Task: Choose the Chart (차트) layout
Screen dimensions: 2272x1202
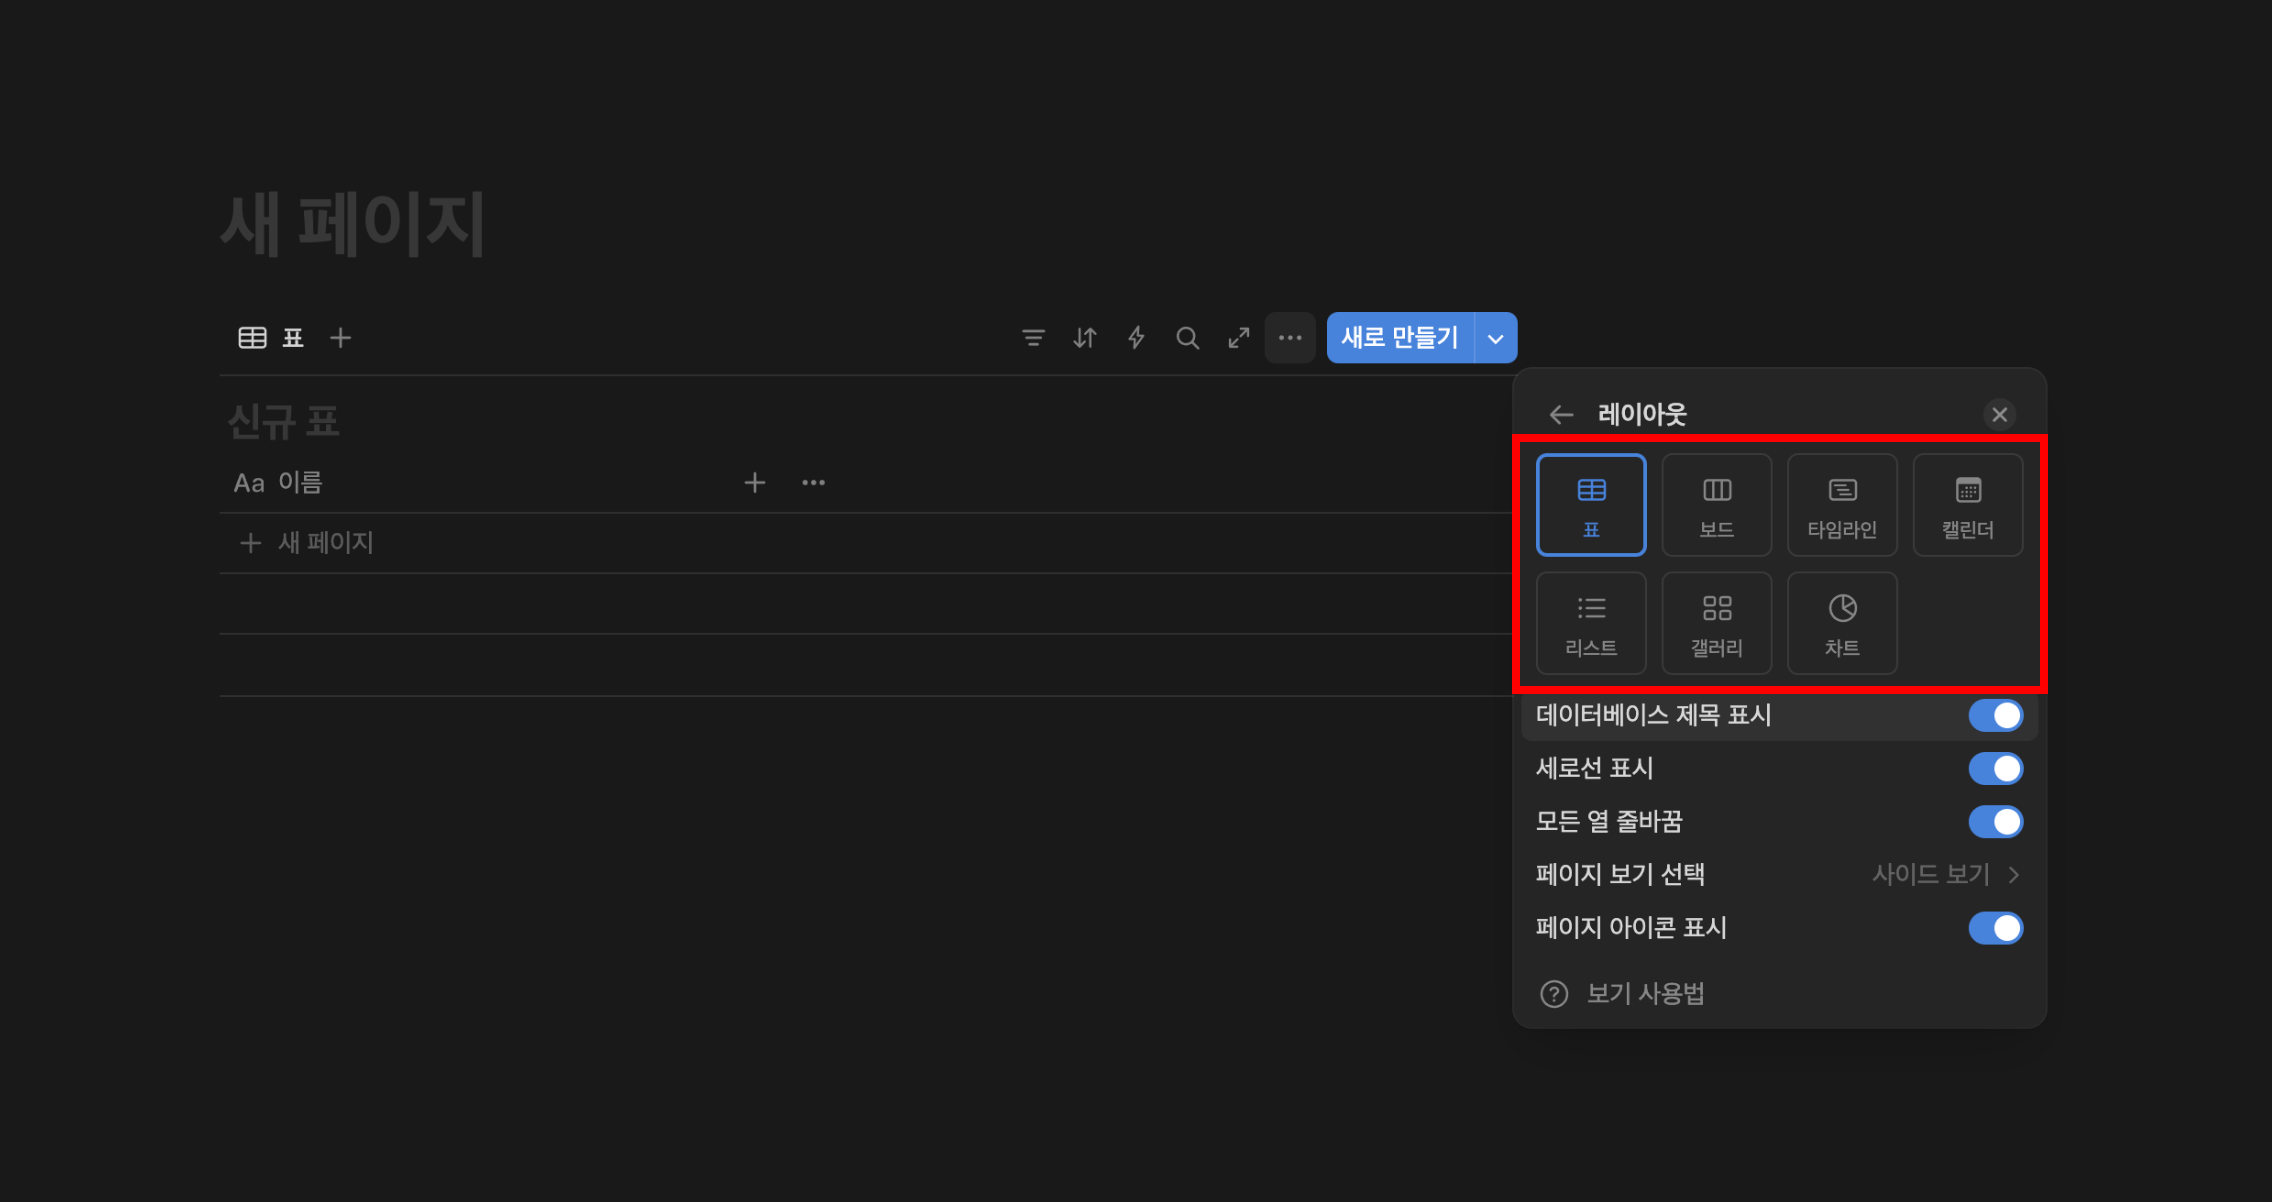Action: 1841,623
